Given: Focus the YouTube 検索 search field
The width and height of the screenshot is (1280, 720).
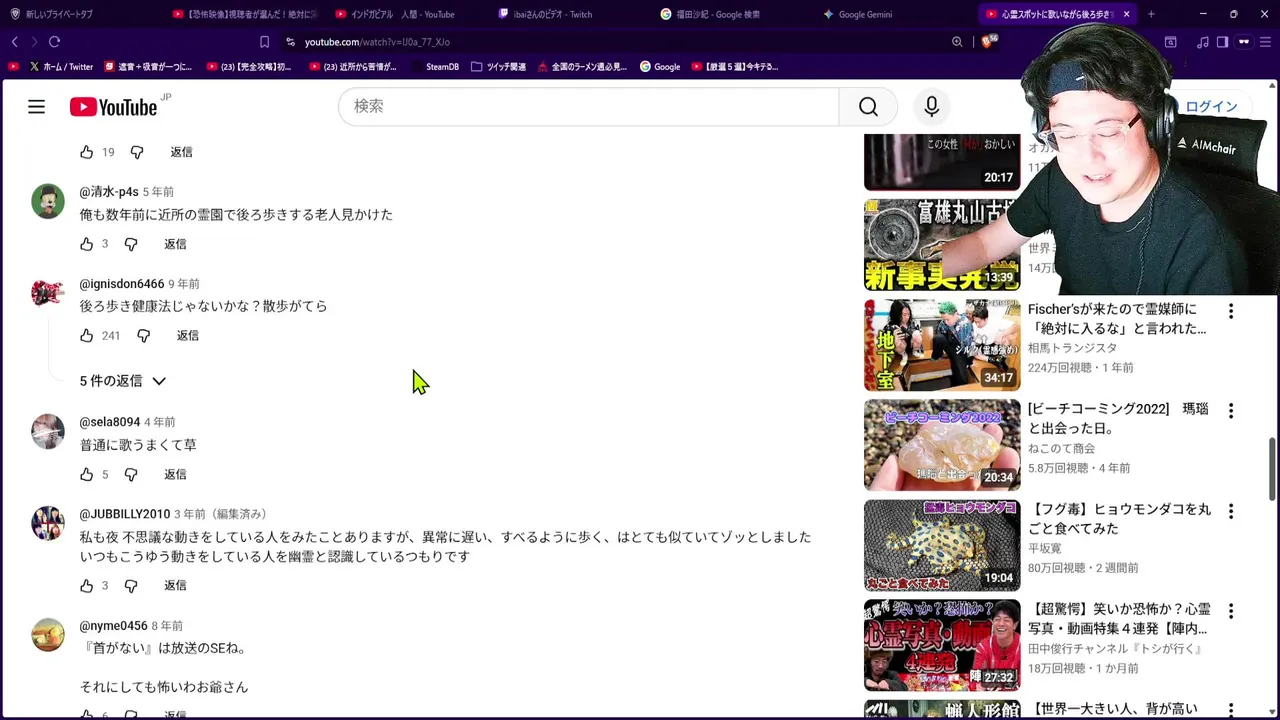Looking at the screenshot, I should (588, 107).
